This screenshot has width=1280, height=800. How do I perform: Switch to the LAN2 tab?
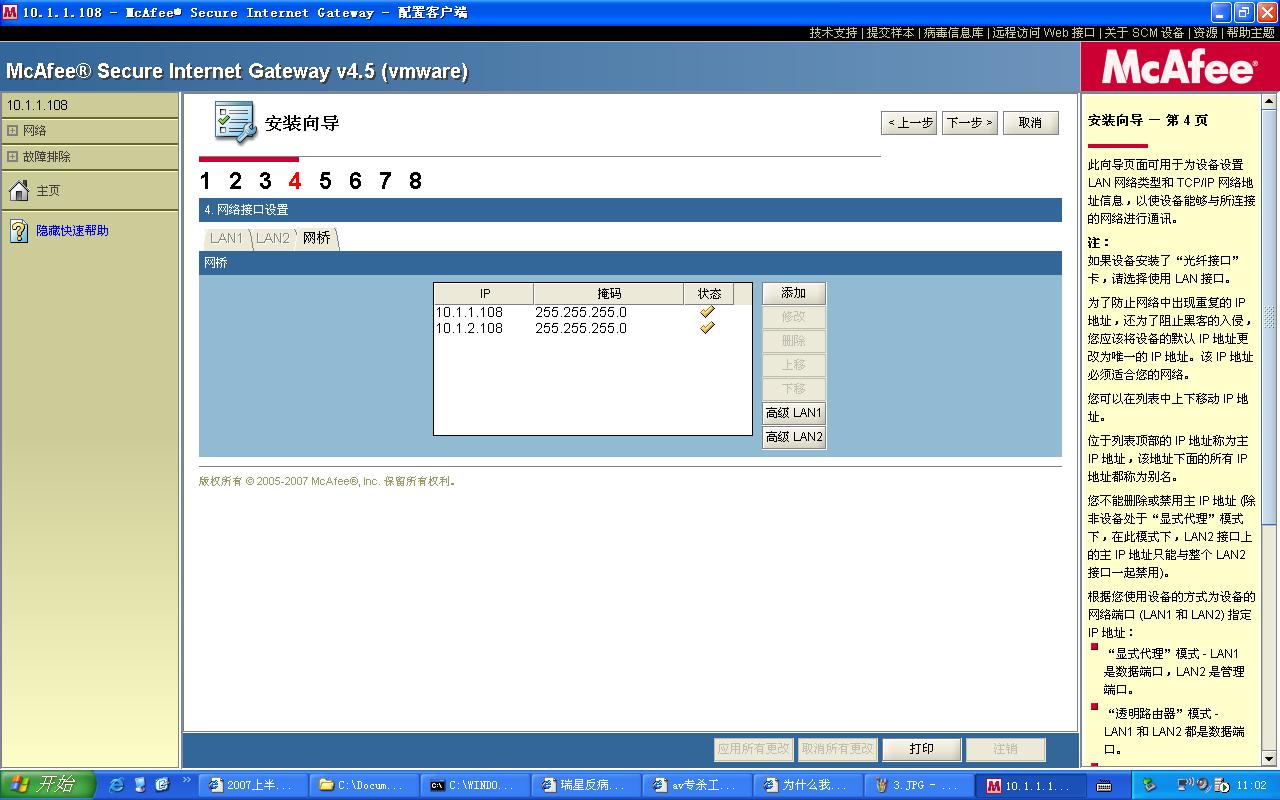coord(272,238)
